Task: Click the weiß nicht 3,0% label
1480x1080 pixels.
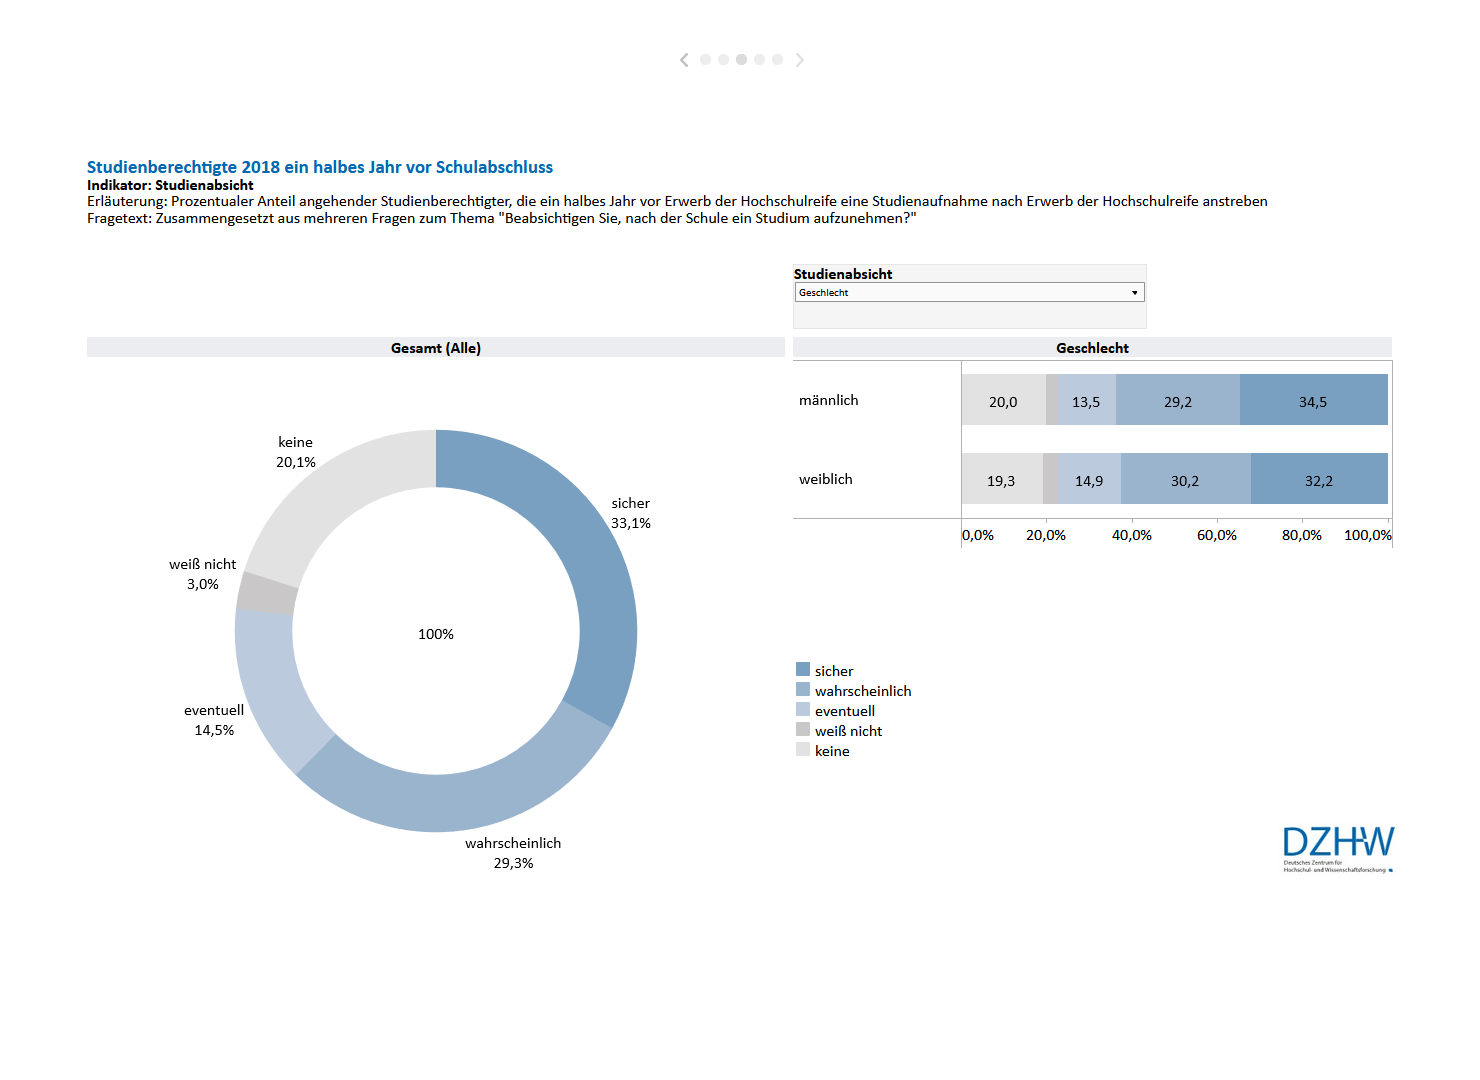Action: 203,574
